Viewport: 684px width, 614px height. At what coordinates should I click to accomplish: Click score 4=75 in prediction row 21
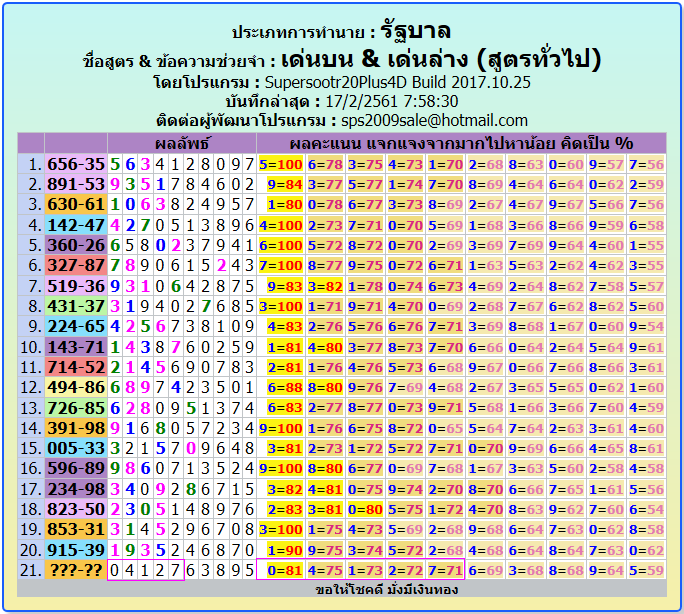tap(325, 570)
